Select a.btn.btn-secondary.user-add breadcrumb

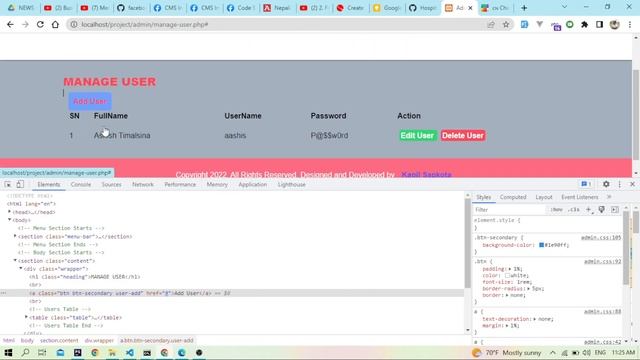[157, 340]
